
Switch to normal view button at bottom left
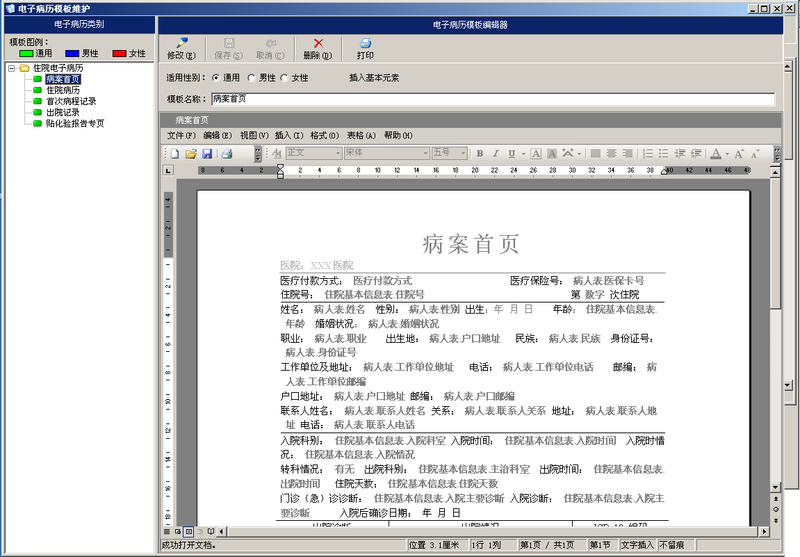[x=167, y=531]
